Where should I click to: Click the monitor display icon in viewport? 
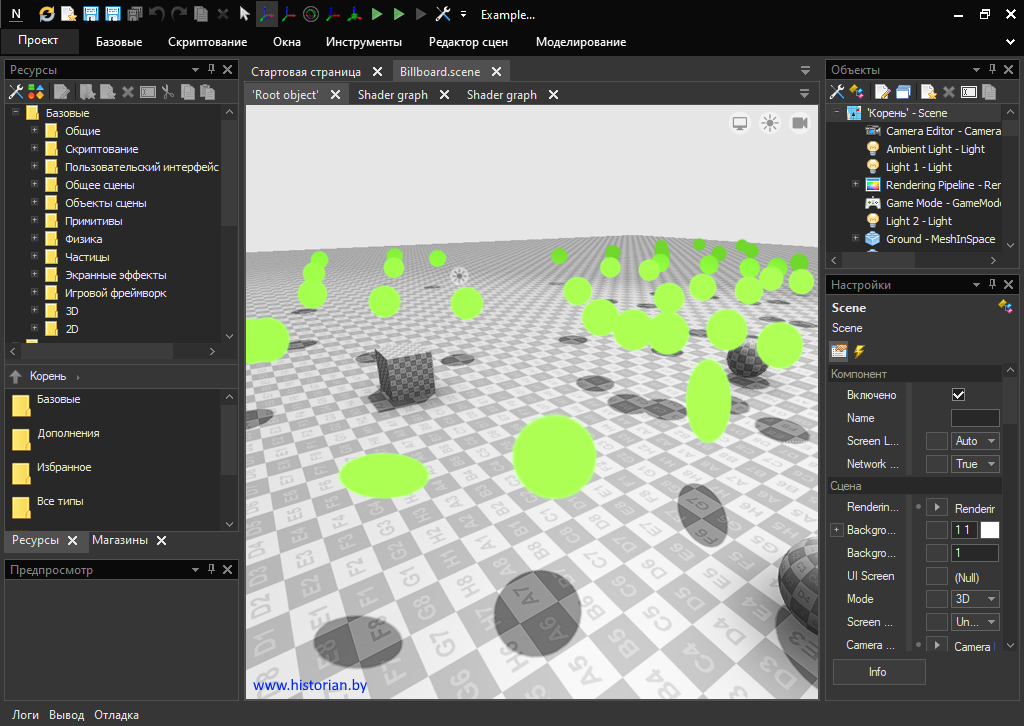tap(740, 123)
